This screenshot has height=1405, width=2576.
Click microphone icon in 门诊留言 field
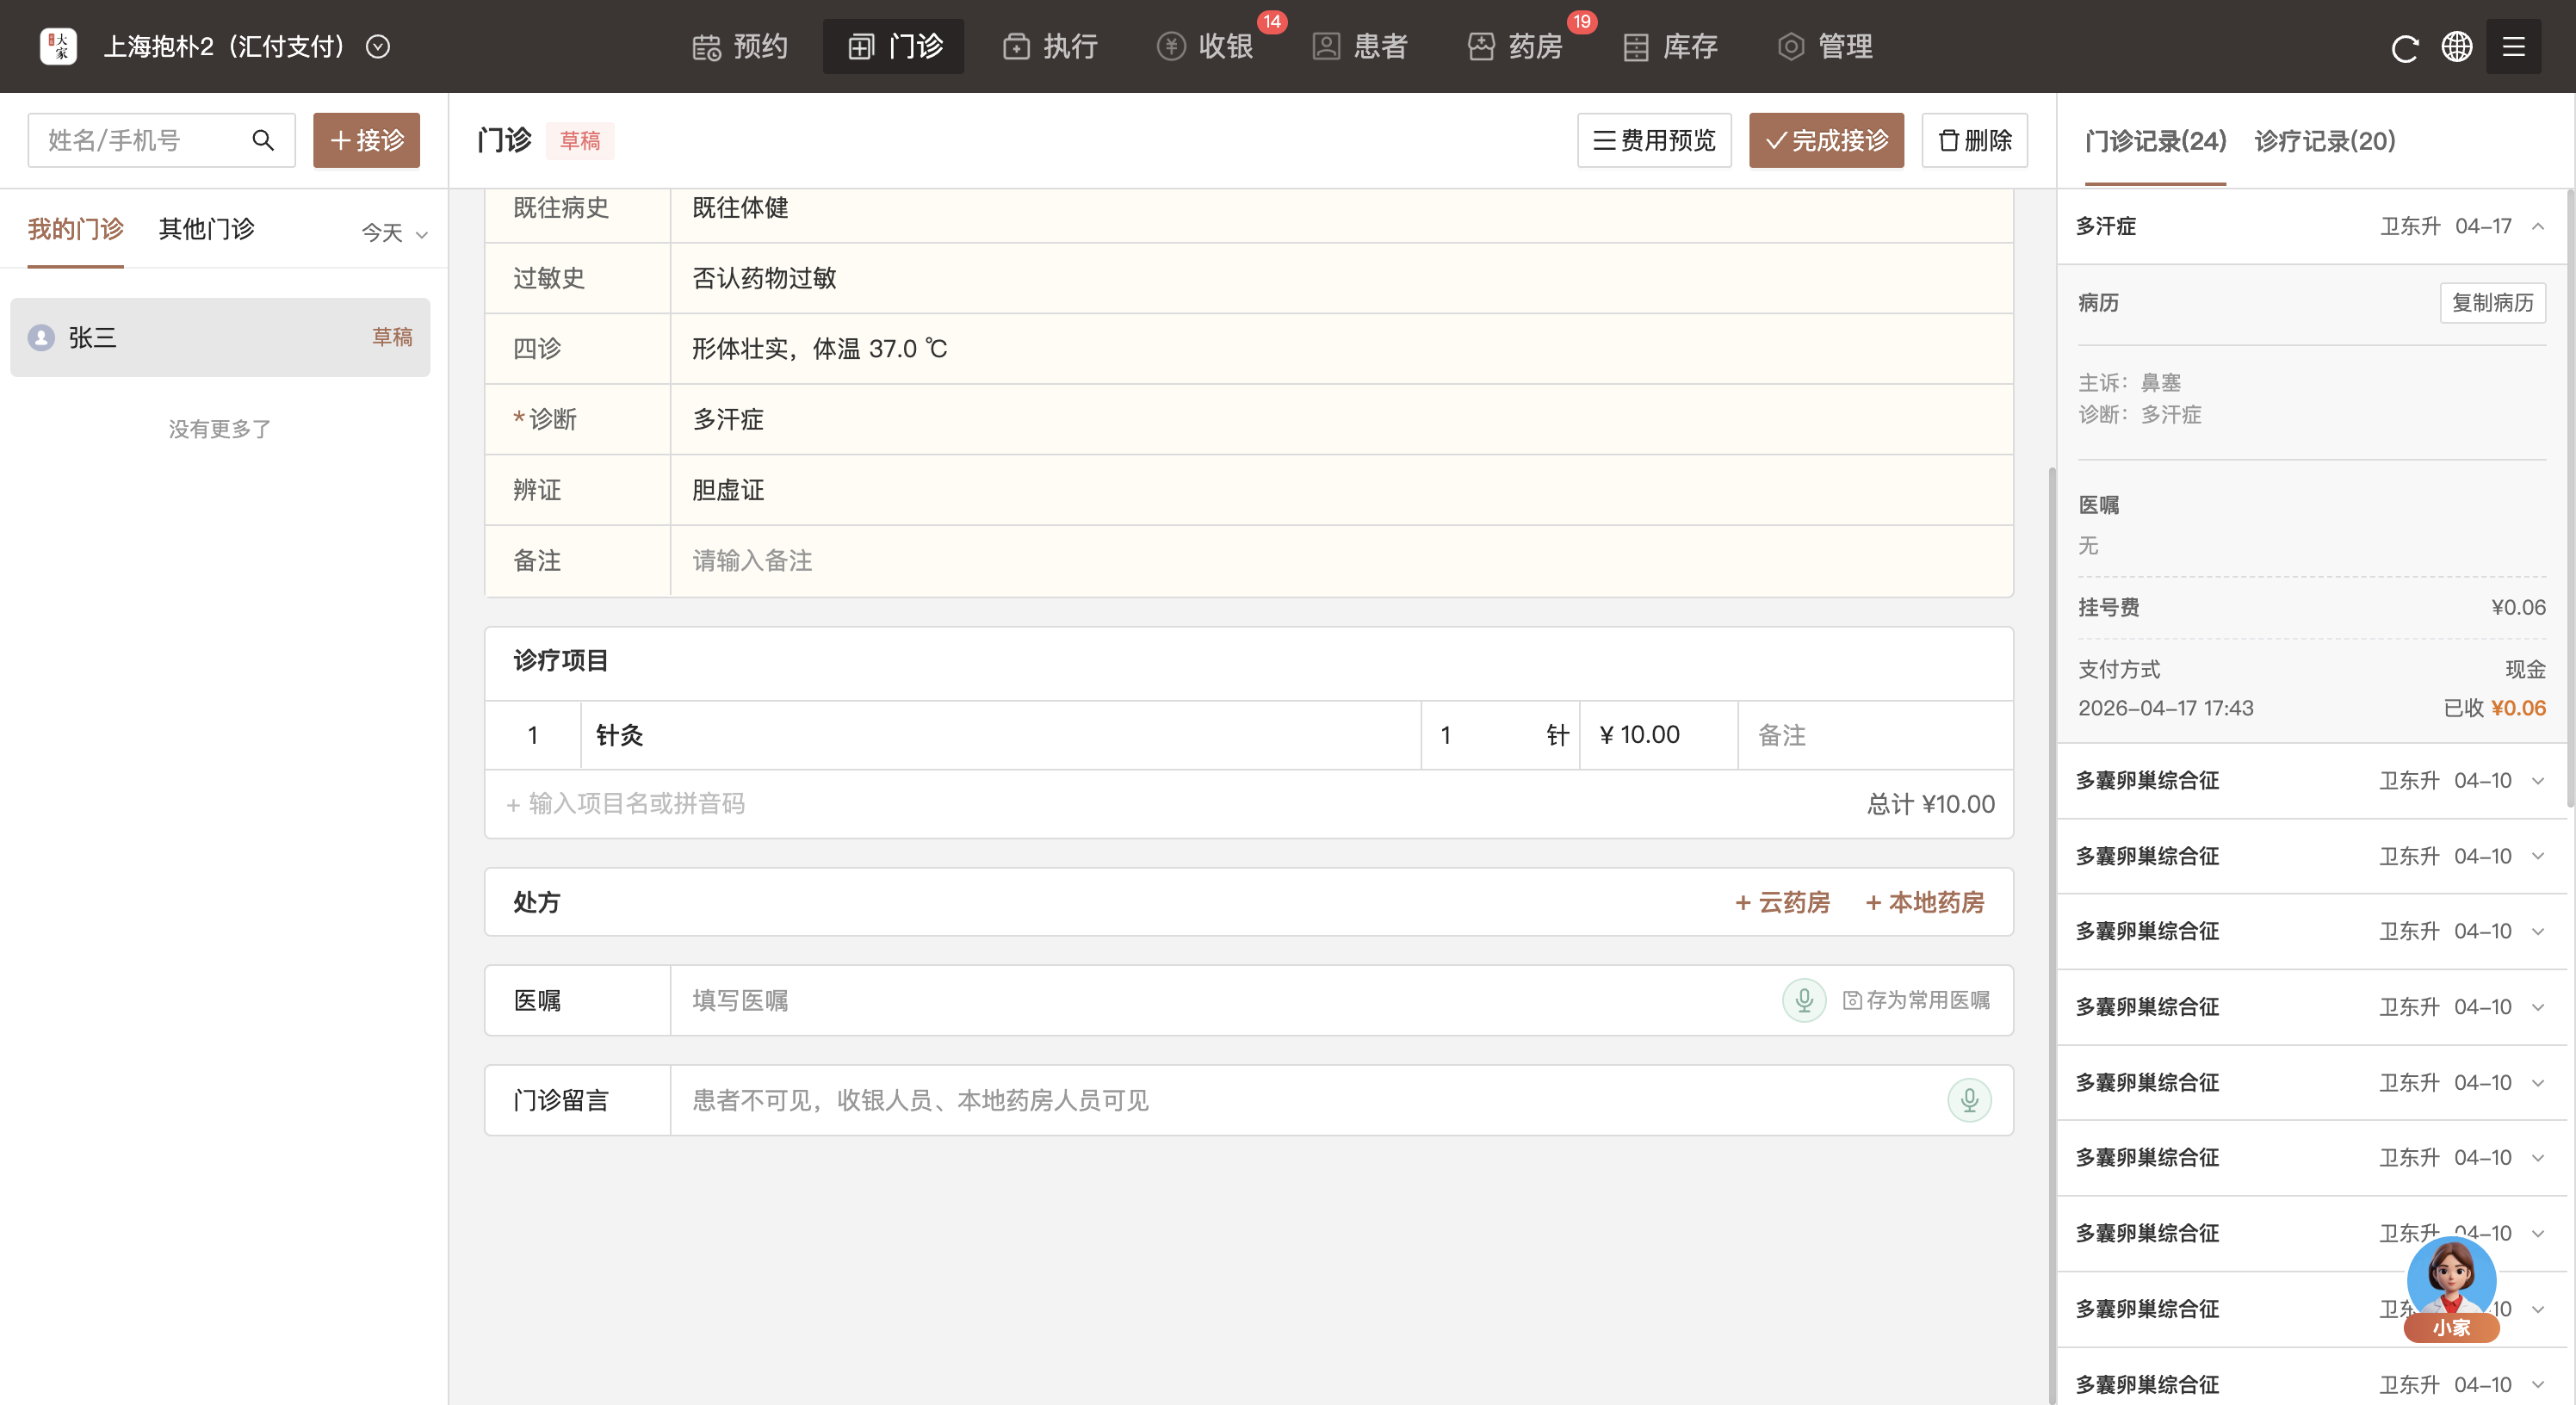[1969, 1100]
